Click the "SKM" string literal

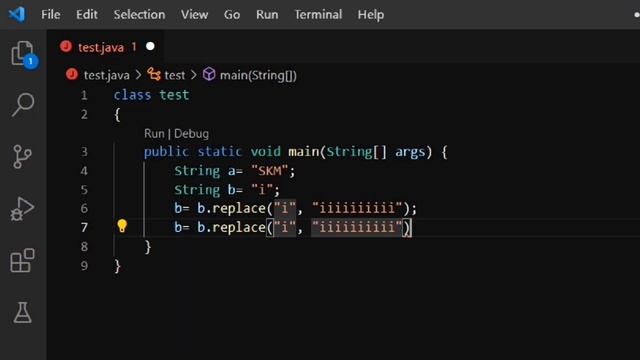pyautogui.click(x=269, y=171)
